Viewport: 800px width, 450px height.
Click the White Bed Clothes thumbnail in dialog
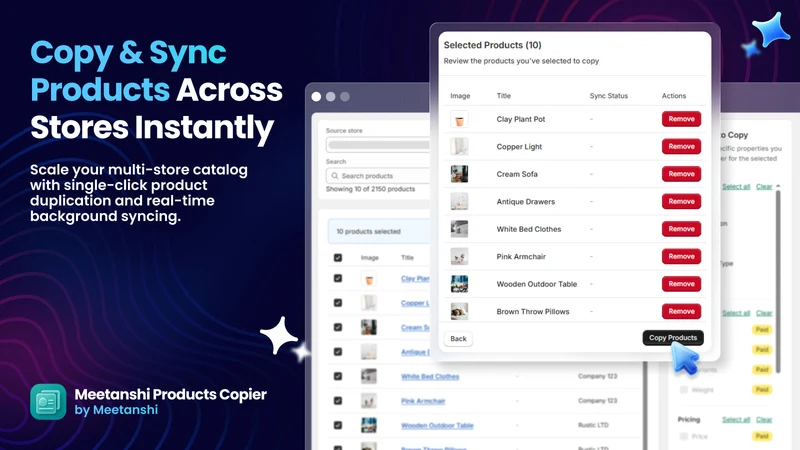point(459,229)
